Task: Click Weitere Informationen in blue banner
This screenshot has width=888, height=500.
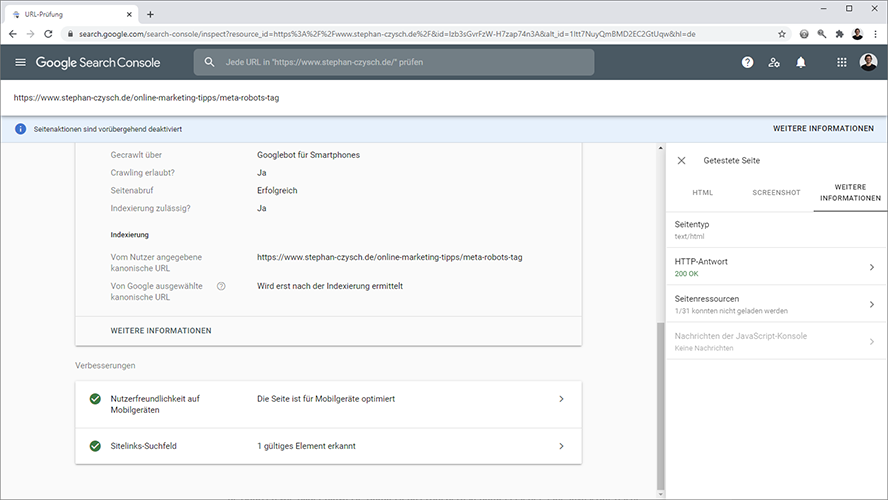Action: pyautogui.click(x=823, y=129)
